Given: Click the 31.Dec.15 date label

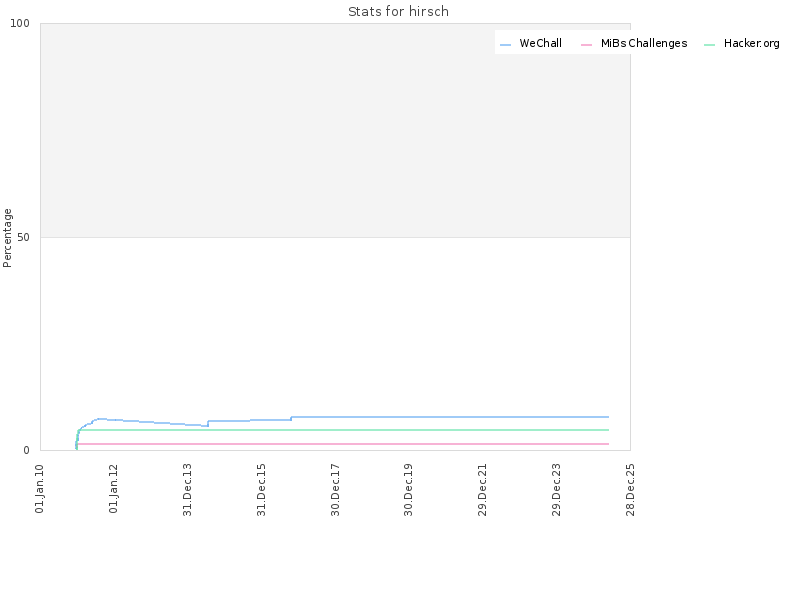Looking at the screenshot, I should pos(261,489).
